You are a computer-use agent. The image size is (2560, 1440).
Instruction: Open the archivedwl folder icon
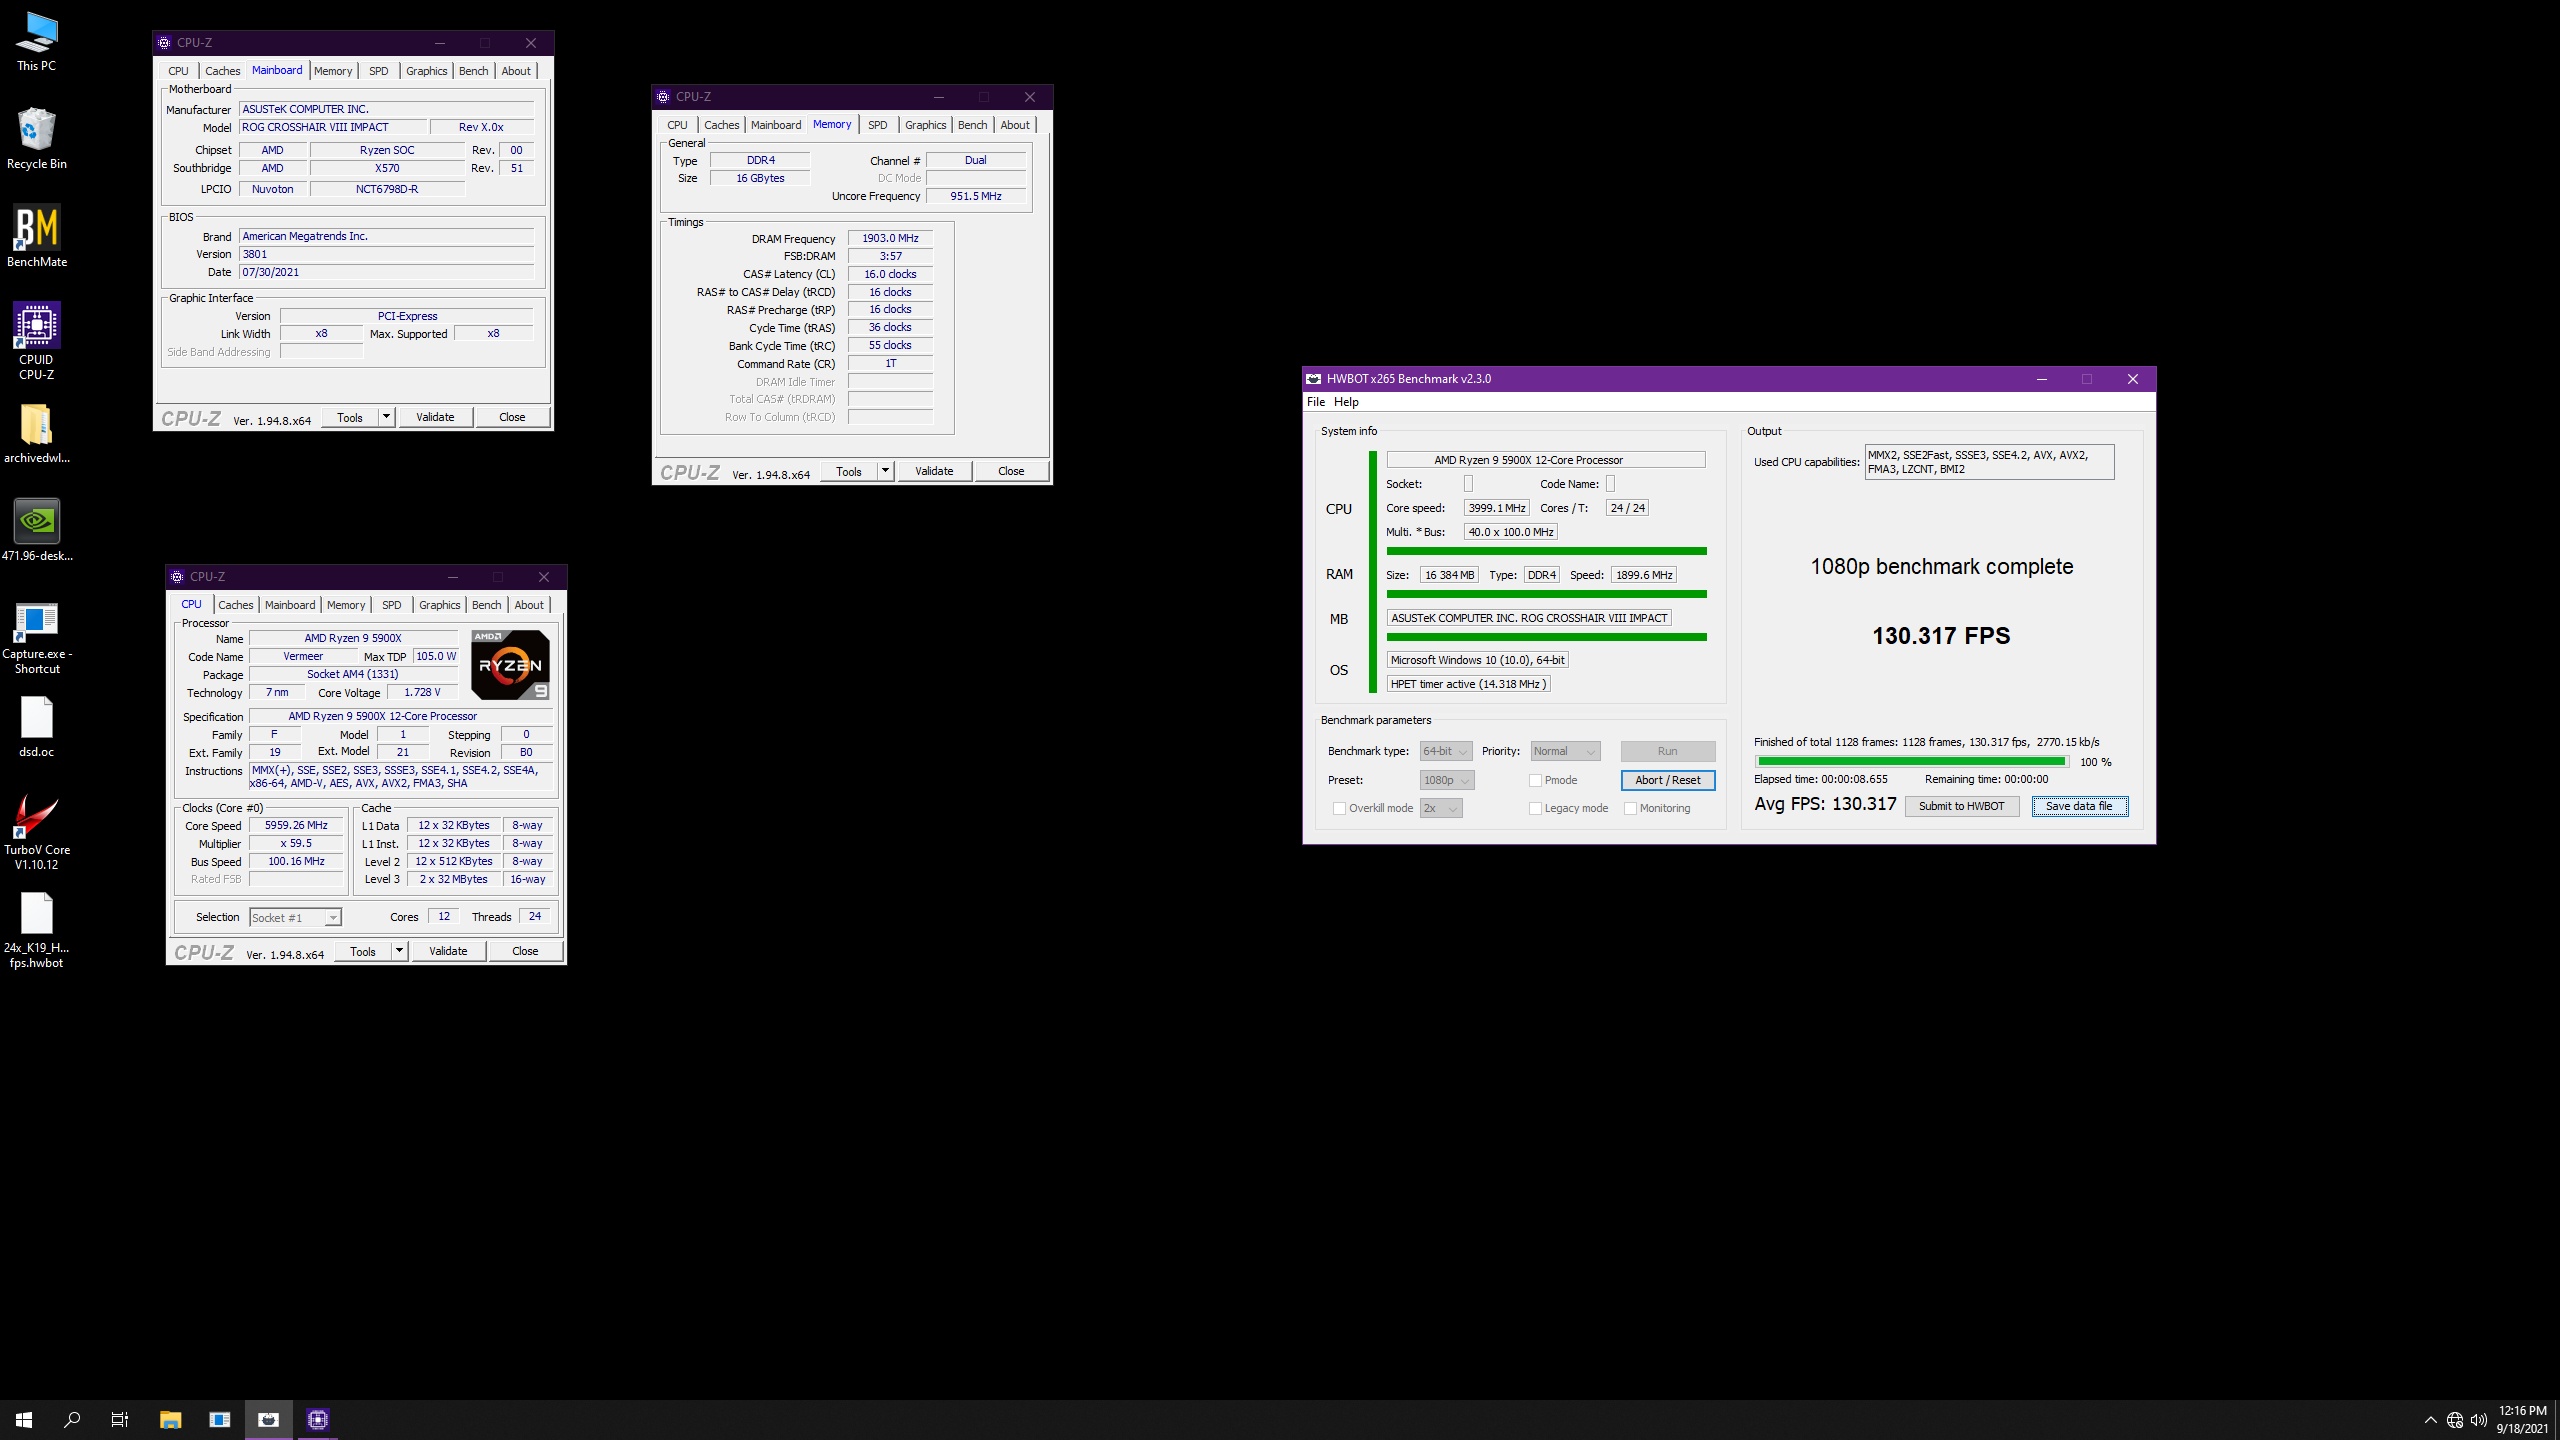pyautogui.click(x=36, y=434)
